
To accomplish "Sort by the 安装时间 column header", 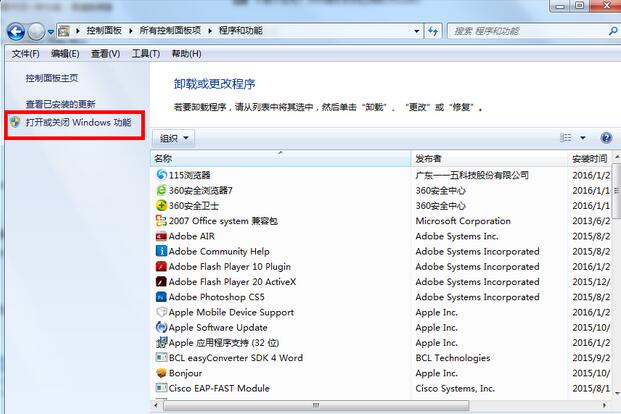I will pos(591,158).
